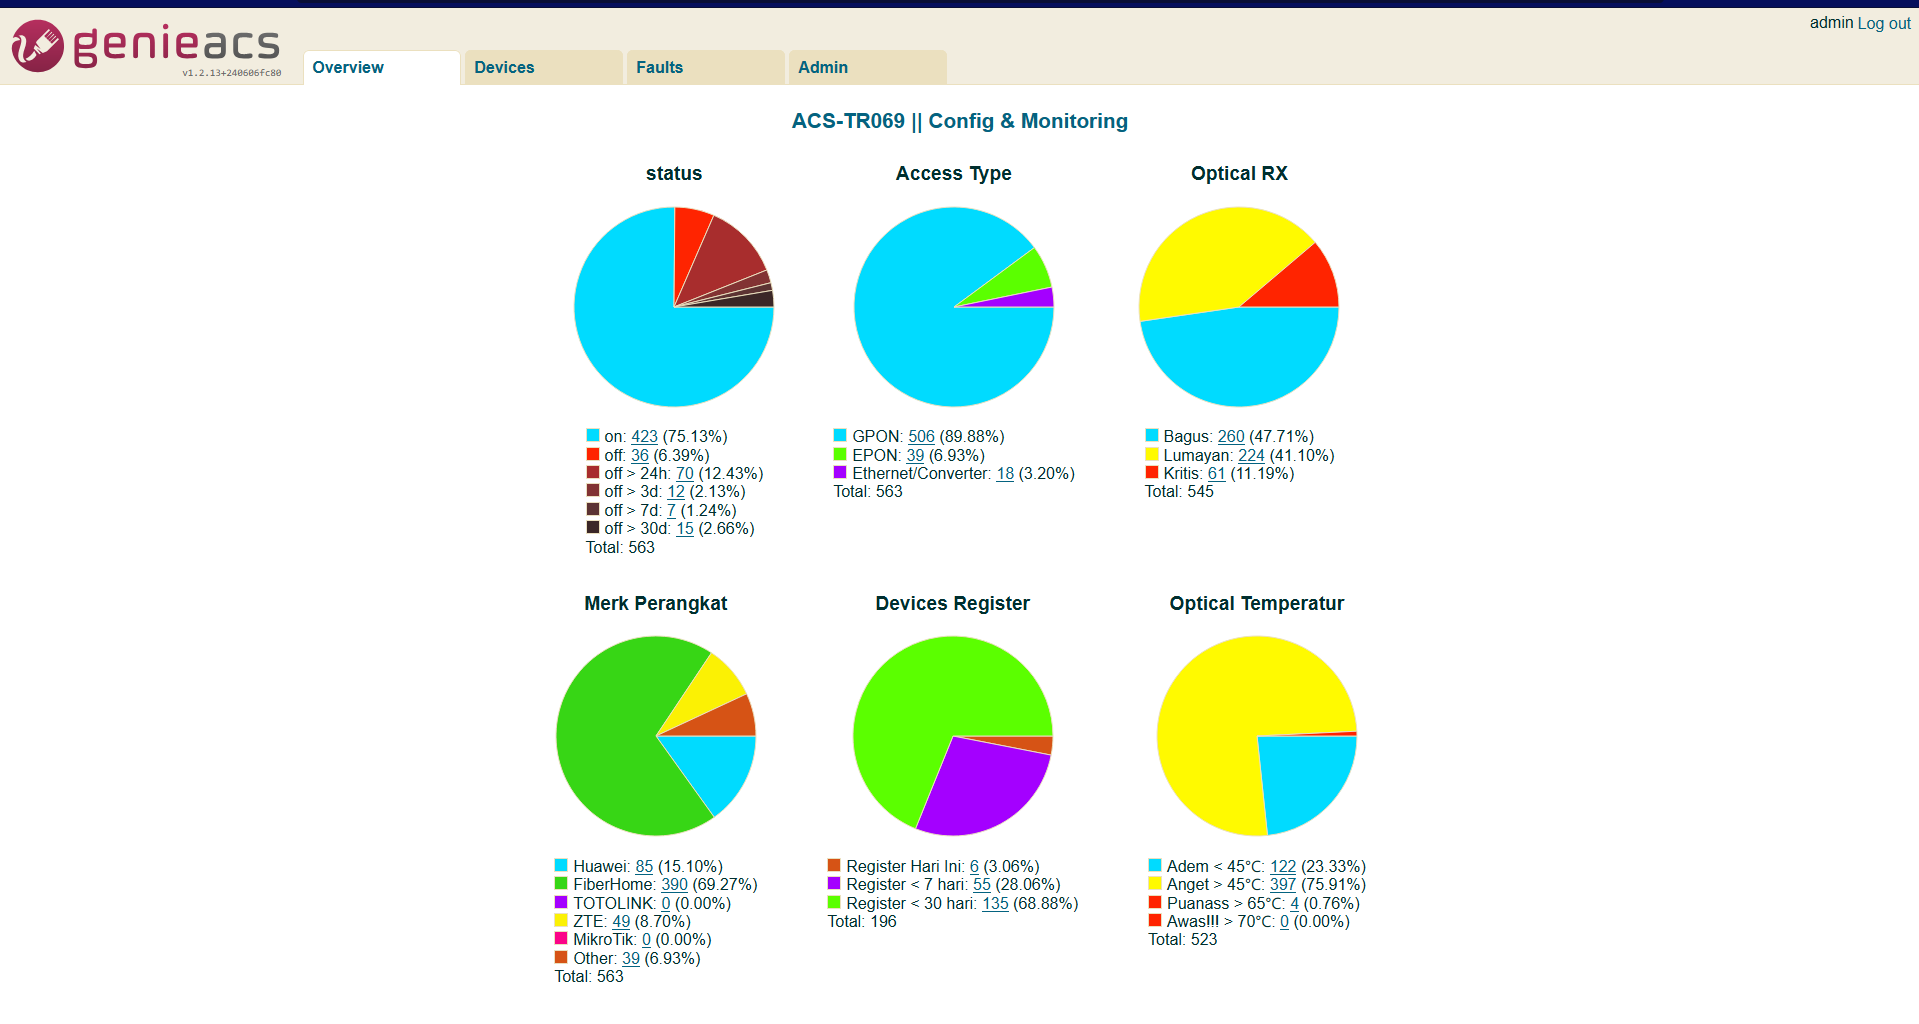Open the 61 Kritis optical RX devices

click(1216, 474)
